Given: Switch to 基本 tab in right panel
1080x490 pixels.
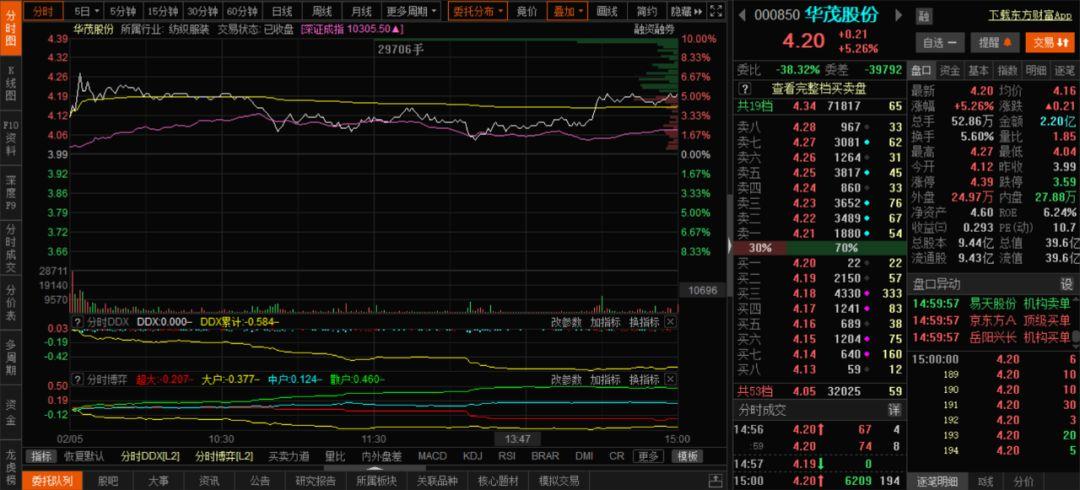Looking at the screenshot, I should click(978, 70).
